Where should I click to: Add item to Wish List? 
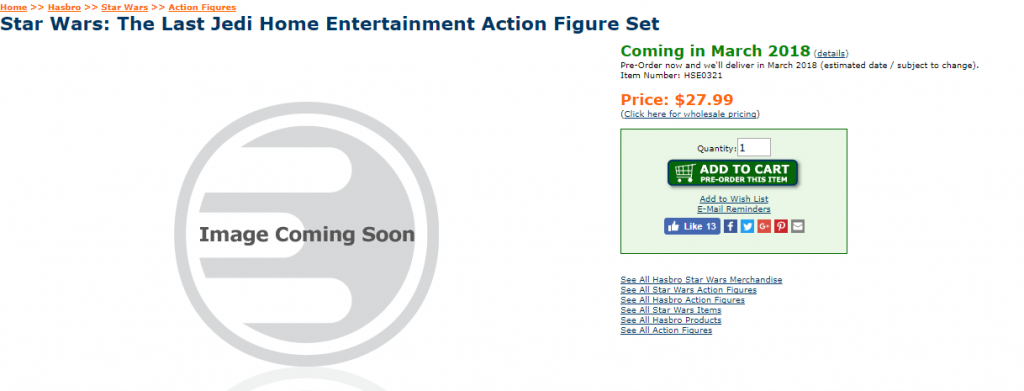(734, 199)
